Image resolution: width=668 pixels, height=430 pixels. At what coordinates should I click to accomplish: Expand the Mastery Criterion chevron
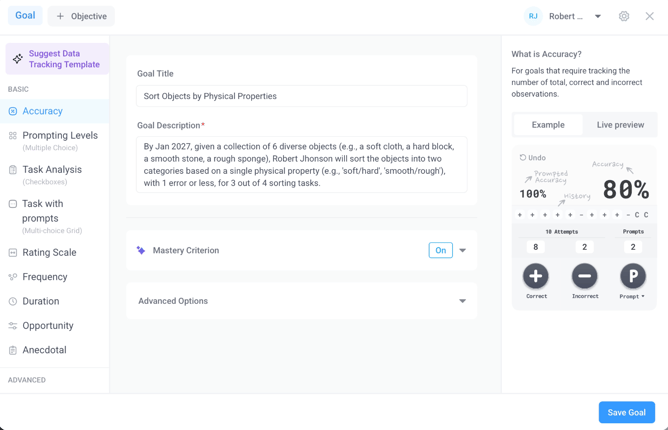tap(463, 250)
